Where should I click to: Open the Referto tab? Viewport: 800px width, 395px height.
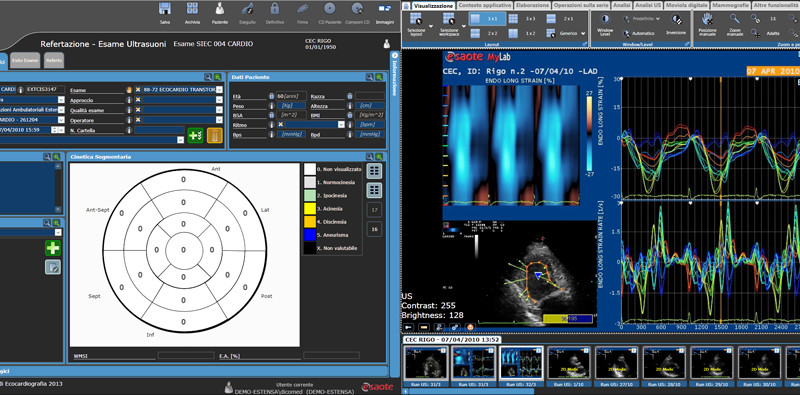pos(54,61)
